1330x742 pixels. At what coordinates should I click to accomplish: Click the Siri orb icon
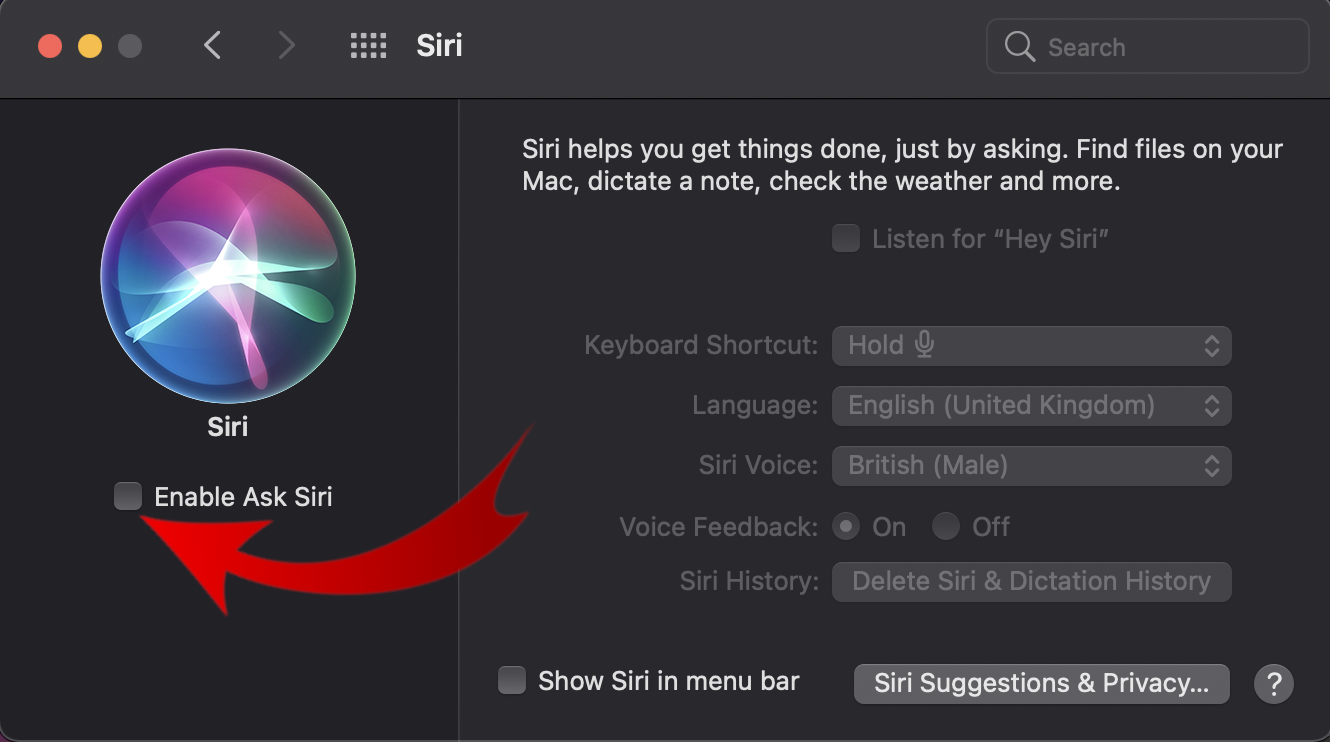(x=228, y=274)
